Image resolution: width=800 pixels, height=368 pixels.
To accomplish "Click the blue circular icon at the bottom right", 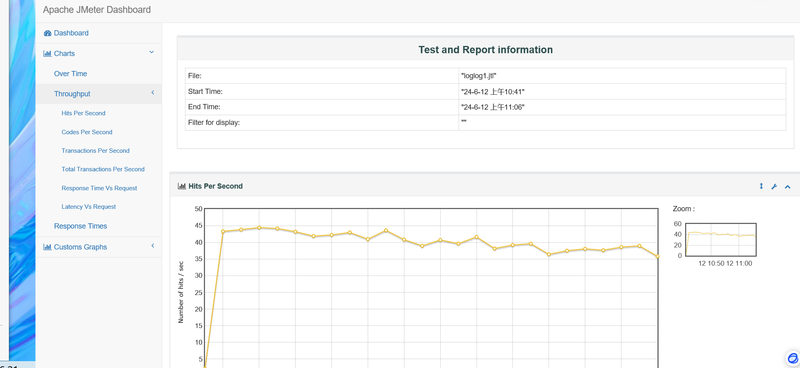I will click(x=793, y=358).
